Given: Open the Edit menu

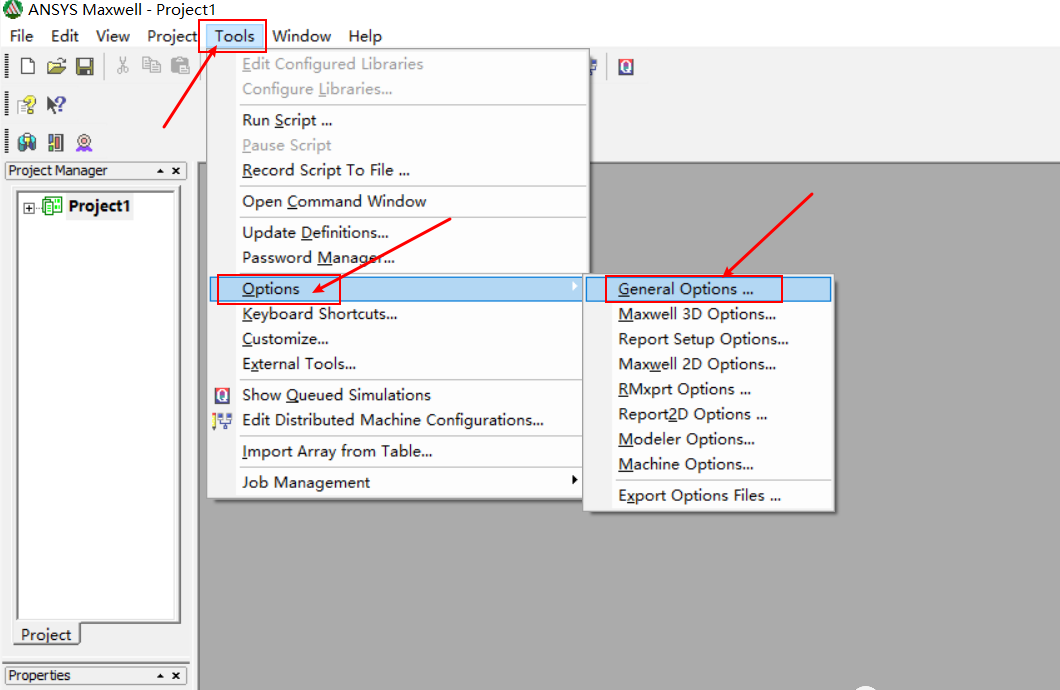Looking at the screenshot, I should coord(65,36).
